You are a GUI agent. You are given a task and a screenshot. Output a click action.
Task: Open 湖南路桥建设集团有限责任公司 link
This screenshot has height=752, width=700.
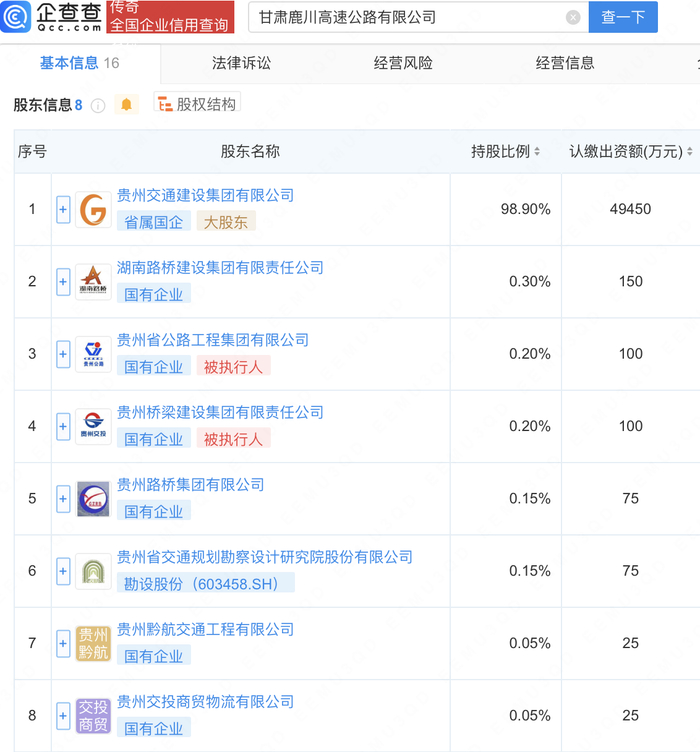220,268
